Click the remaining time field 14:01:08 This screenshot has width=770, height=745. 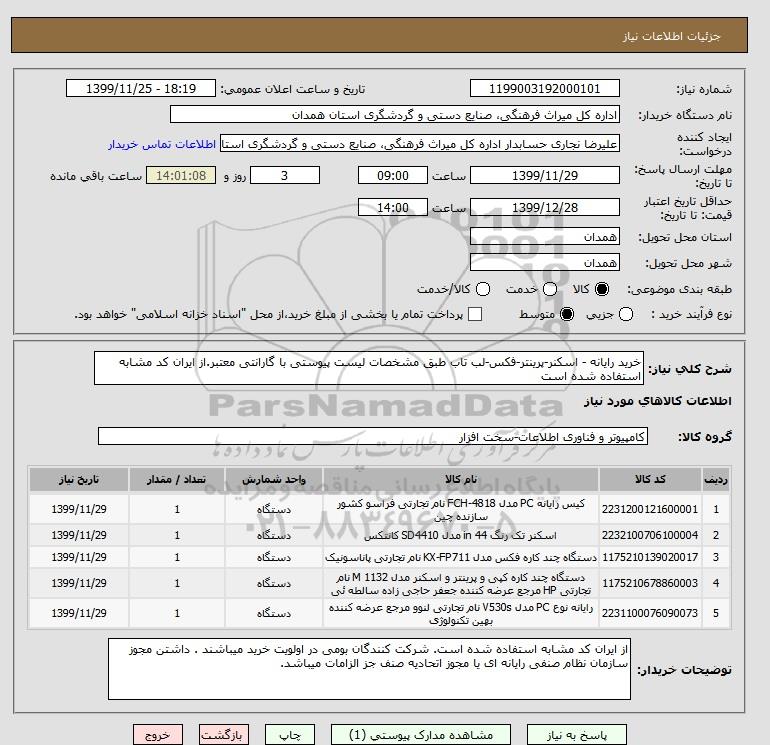tap(181, 175)
